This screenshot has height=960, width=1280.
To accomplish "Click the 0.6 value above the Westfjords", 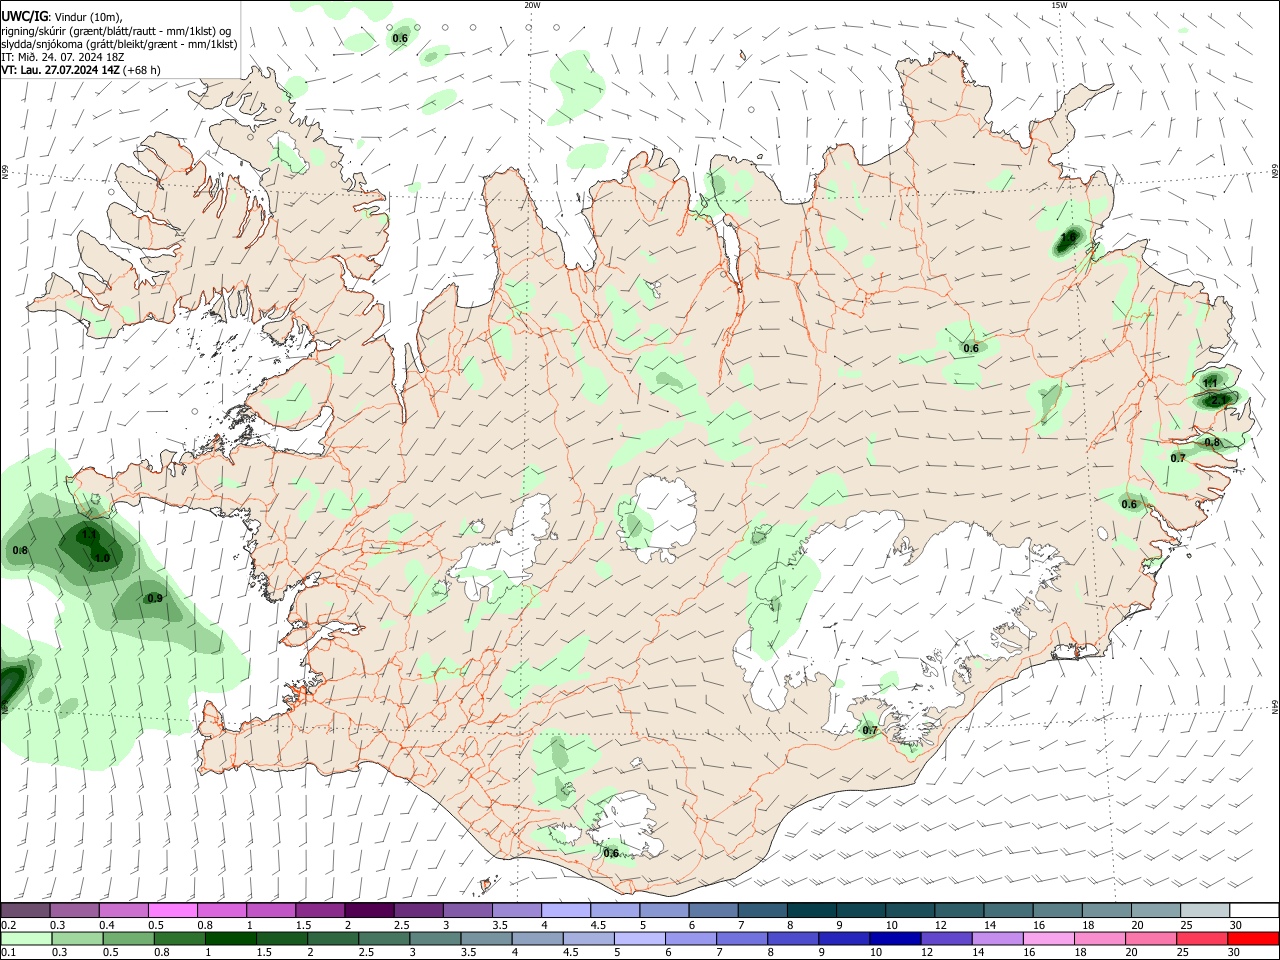I will 400,38.
